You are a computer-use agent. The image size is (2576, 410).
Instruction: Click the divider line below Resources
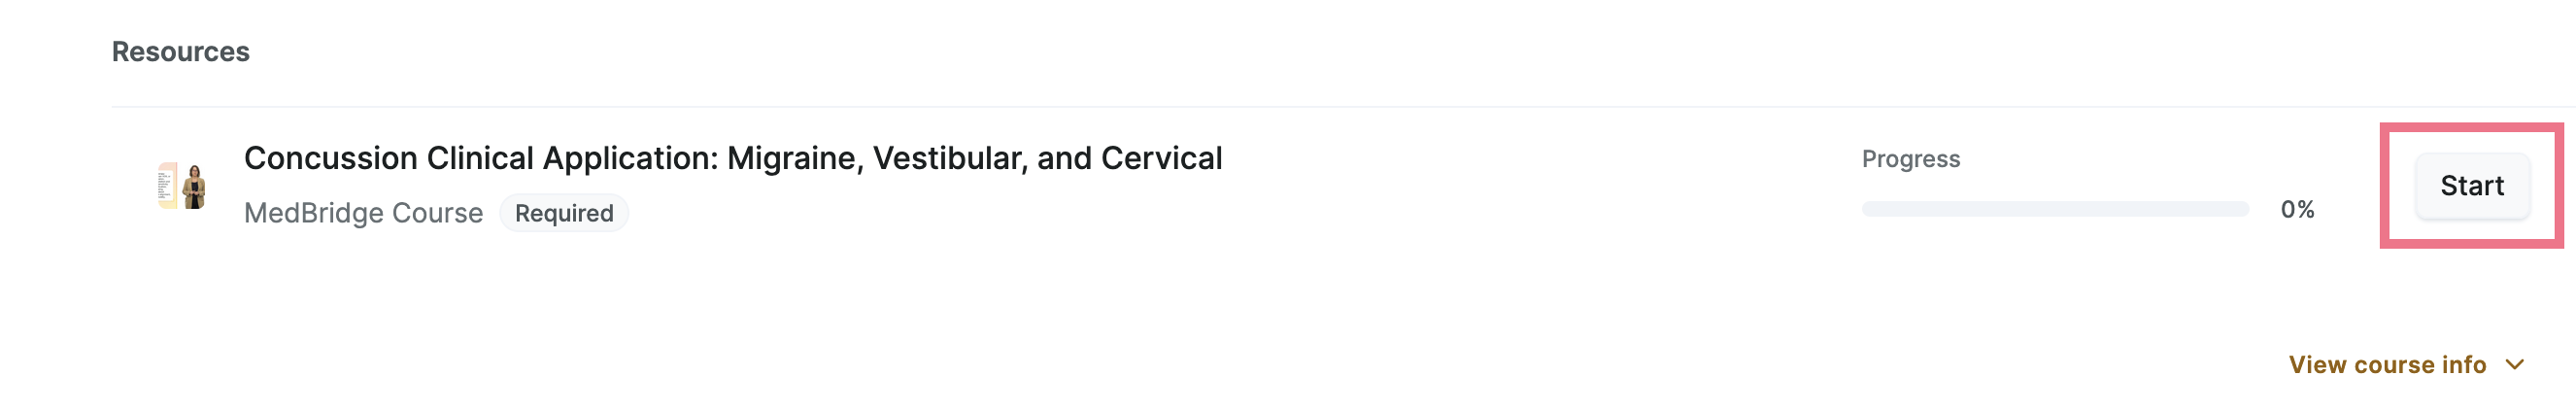tap(1343, 107)
